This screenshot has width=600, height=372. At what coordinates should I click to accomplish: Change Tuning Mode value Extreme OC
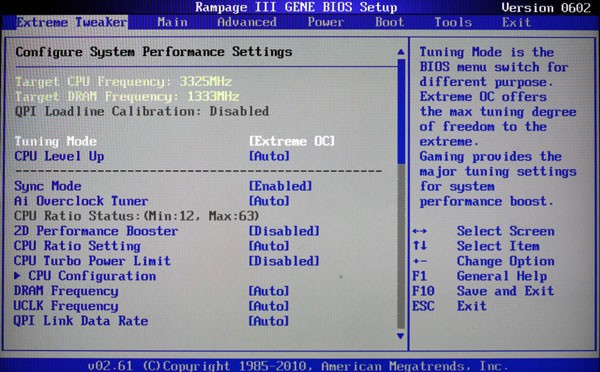click(292, 141)
